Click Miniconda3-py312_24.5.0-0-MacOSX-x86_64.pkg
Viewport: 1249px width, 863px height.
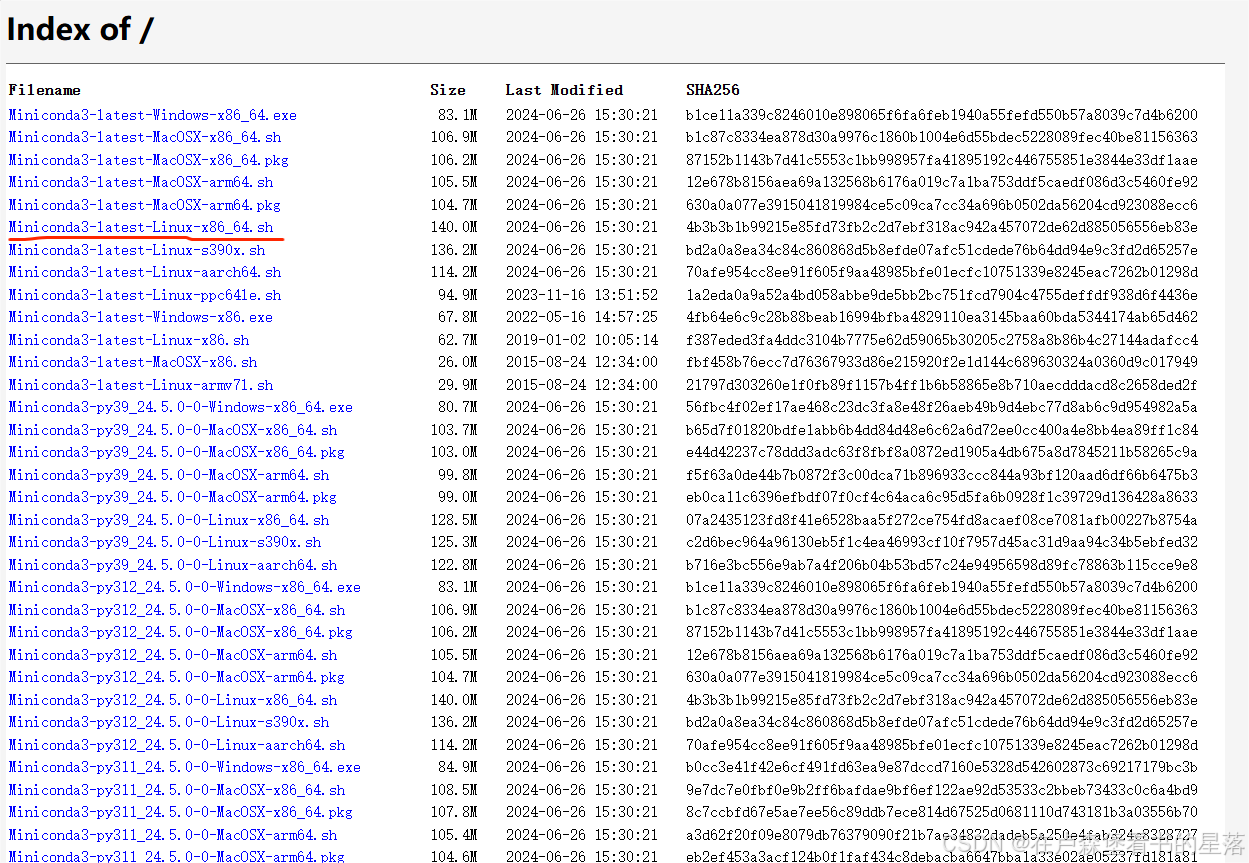[x=181, y=632]
